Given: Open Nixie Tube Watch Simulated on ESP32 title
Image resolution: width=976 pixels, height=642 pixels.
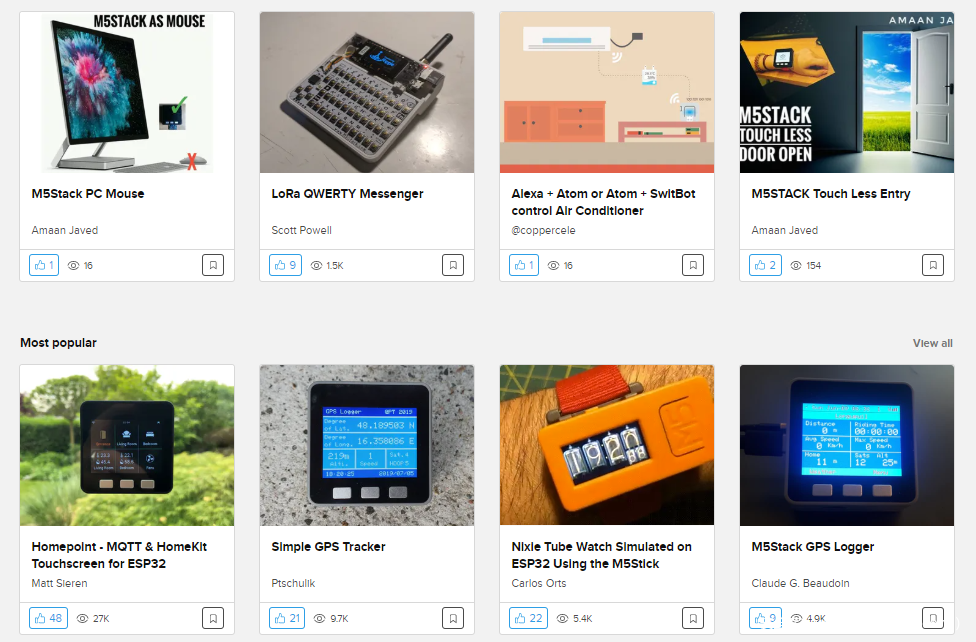Looking at the screenshot, I should tap(601, 555).
